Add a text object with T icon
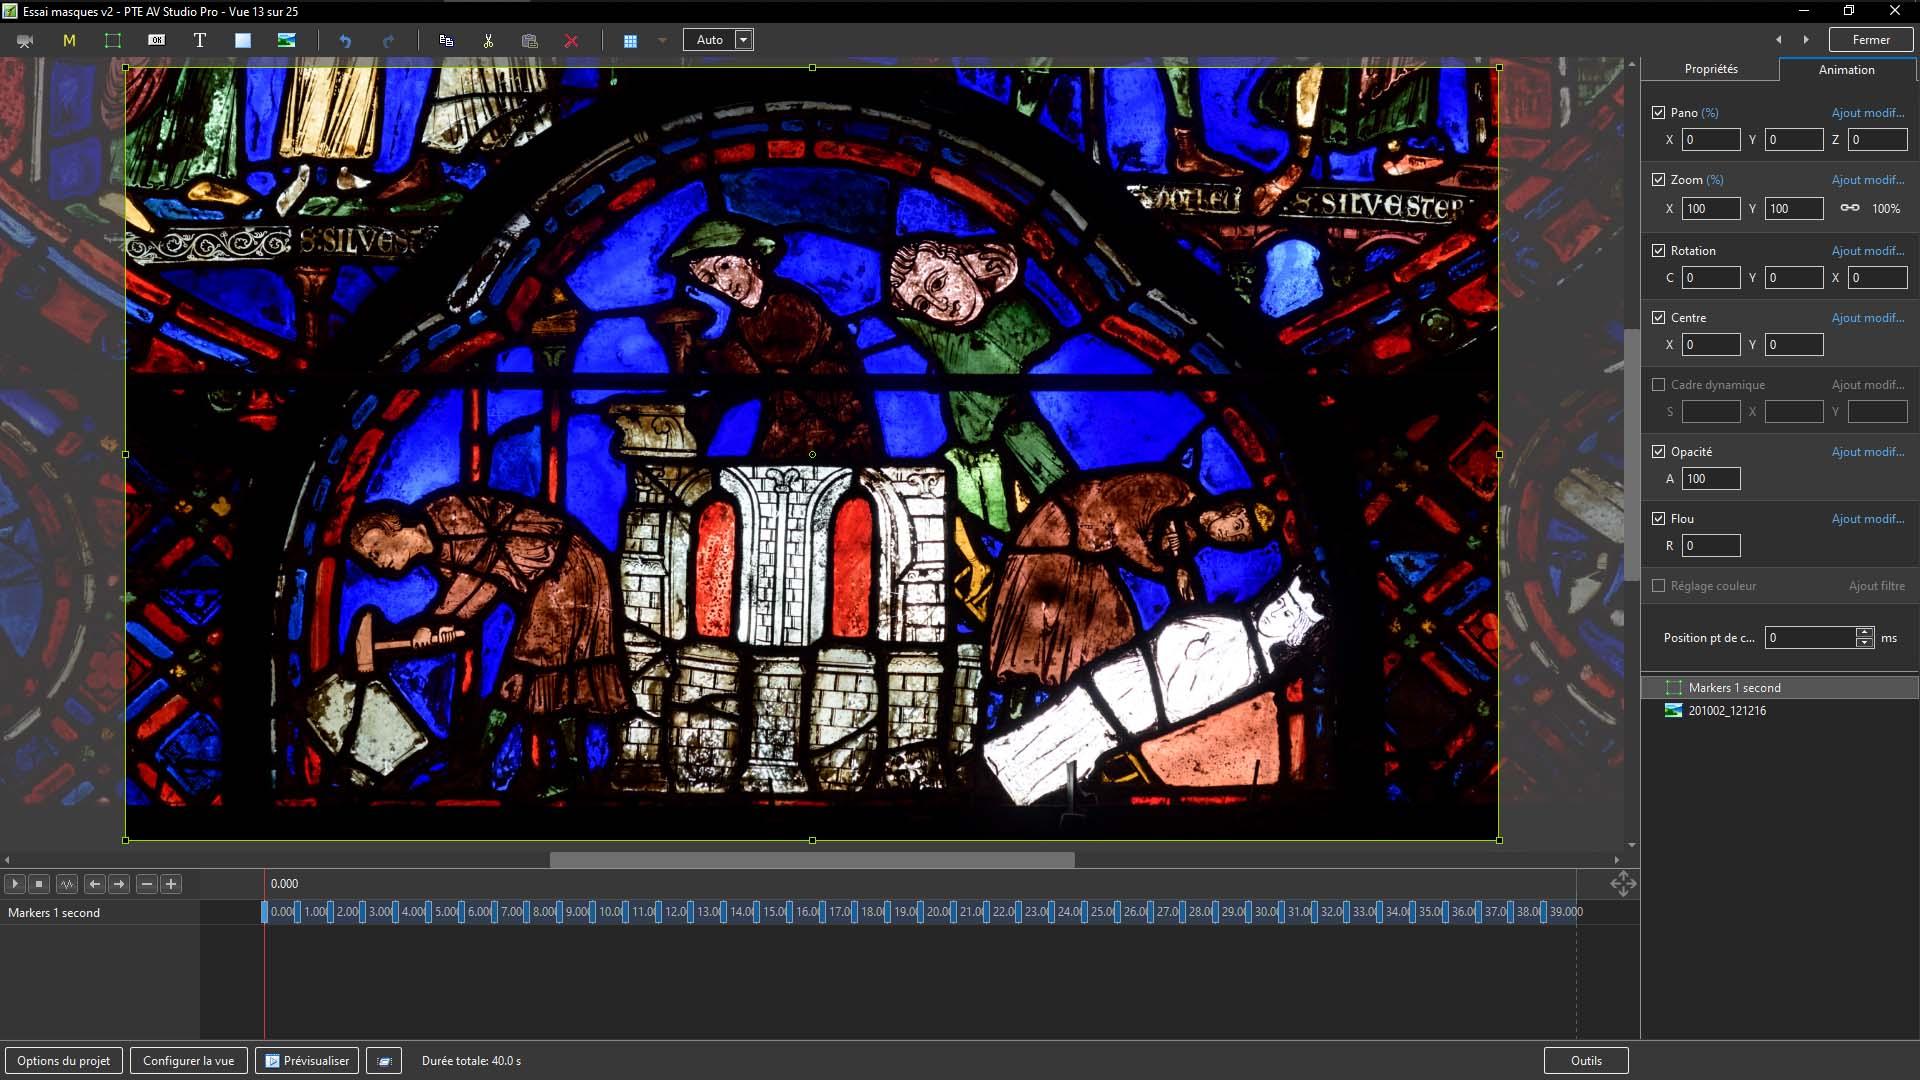The height and width of the screenshot is (1080, 1920). click(199, 41)
